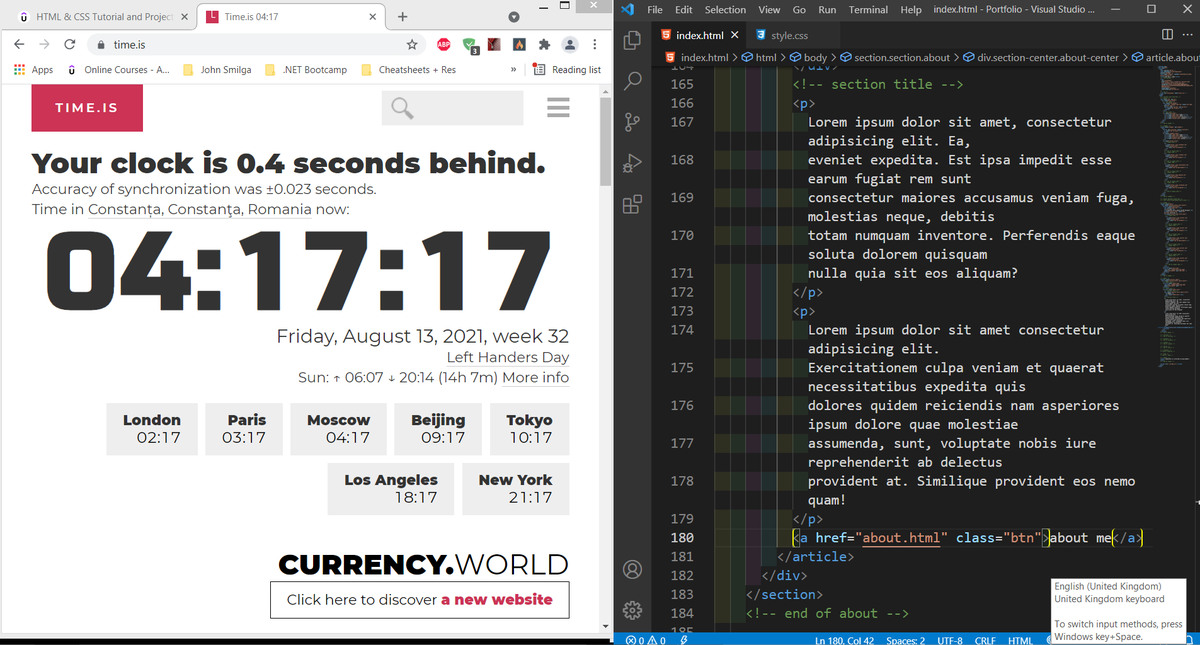This screenshot has height=645, width=1200.
Task: Click Chrome address bar time.is
Action: click(x=255, y=45)
